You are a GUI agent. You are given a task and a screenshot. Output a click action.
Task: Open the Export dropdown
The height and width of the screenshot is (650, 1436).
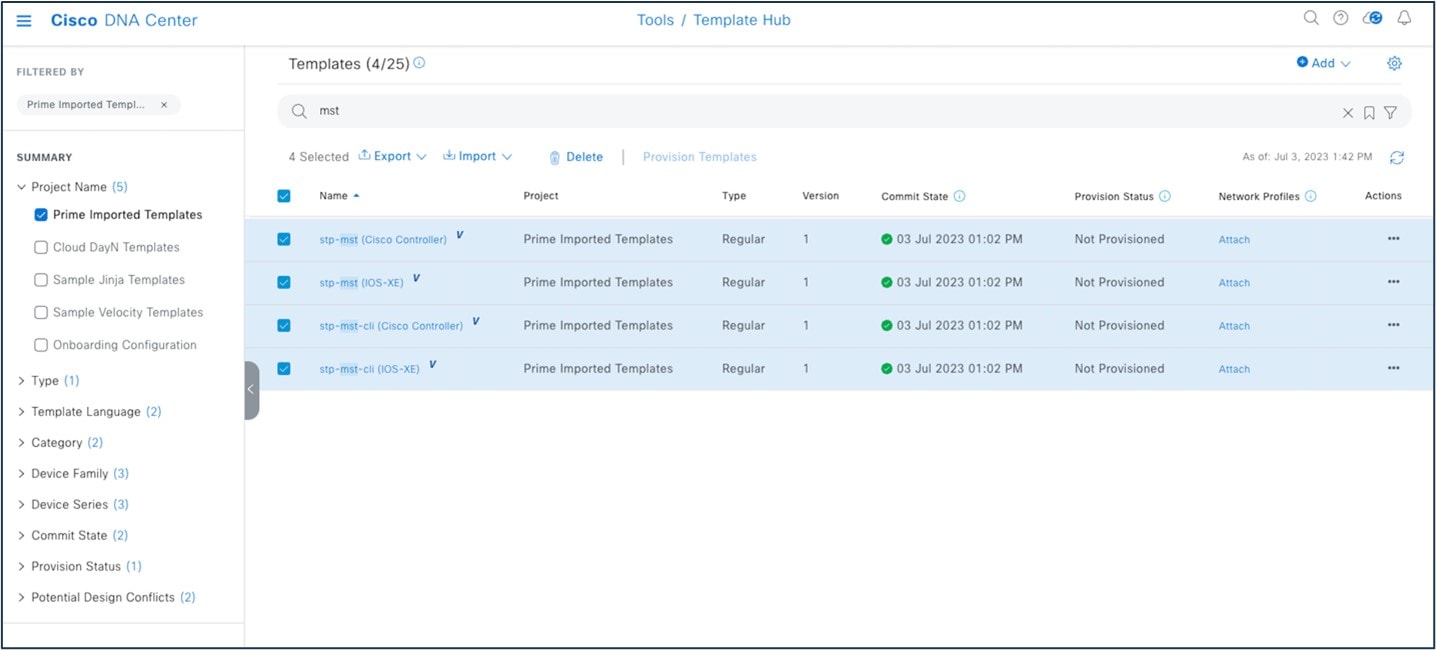(x=392, y=156)
